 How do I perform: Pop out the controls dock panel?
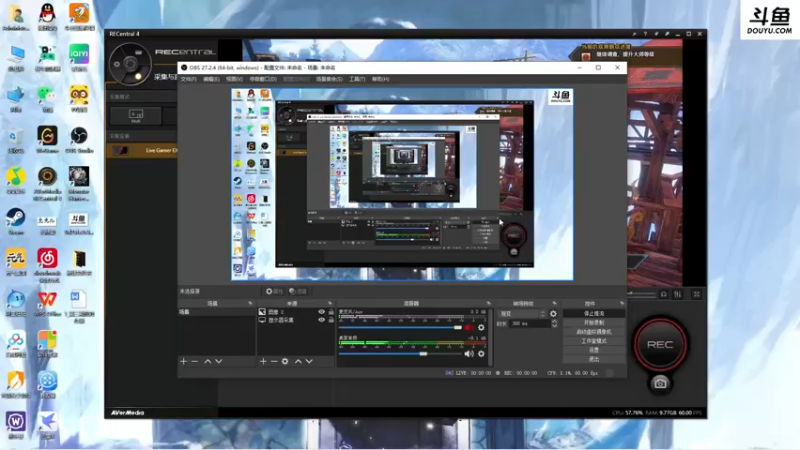point(621,304)
